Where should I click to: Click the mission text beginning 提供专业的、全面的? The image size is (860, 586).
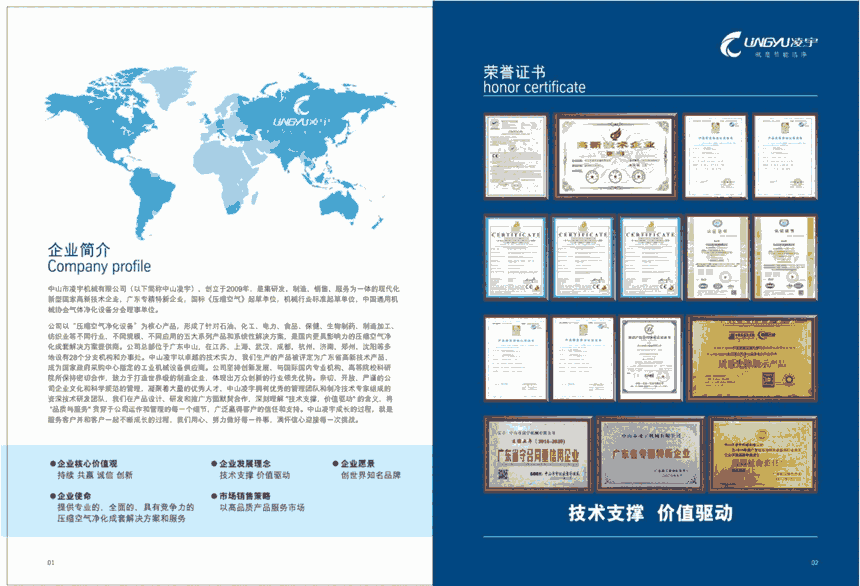pos(126,513)
